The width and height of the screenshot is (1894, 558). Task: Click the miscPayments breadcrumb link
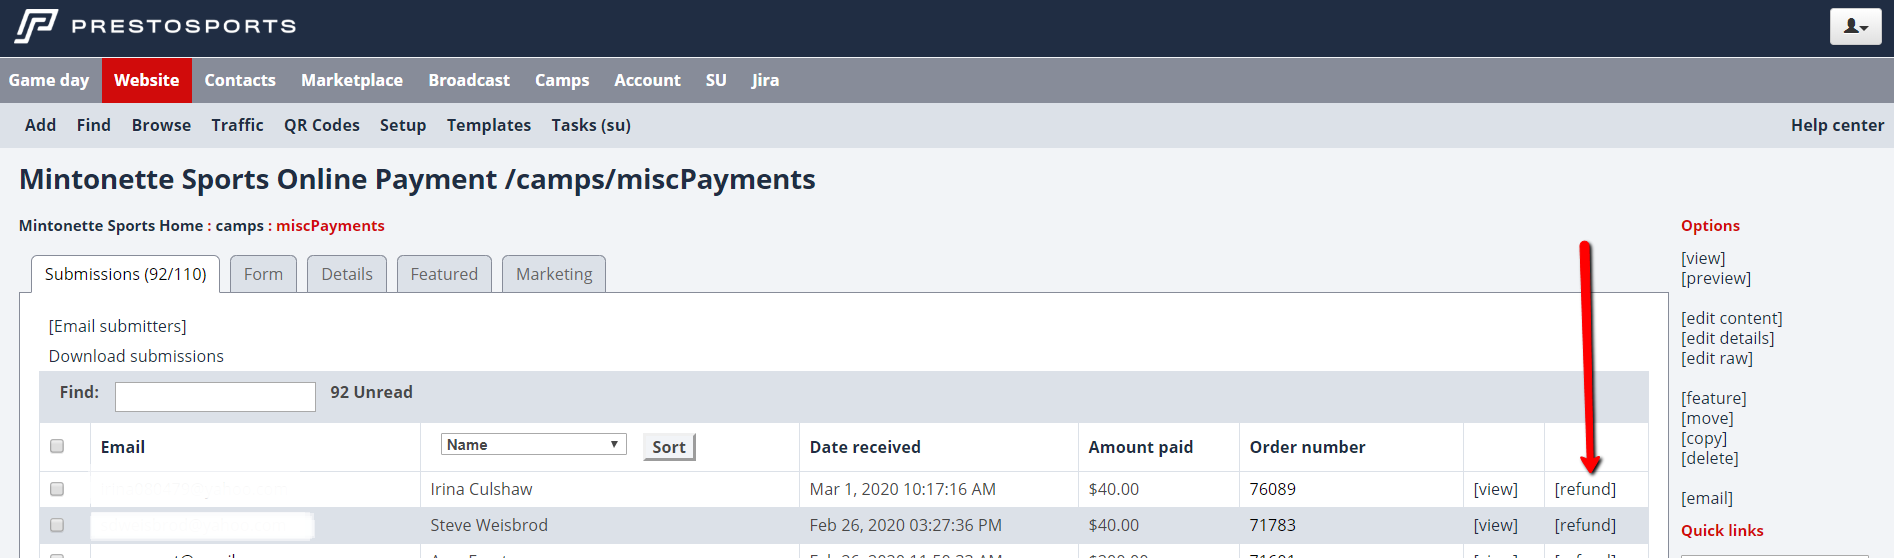(330, 226)
